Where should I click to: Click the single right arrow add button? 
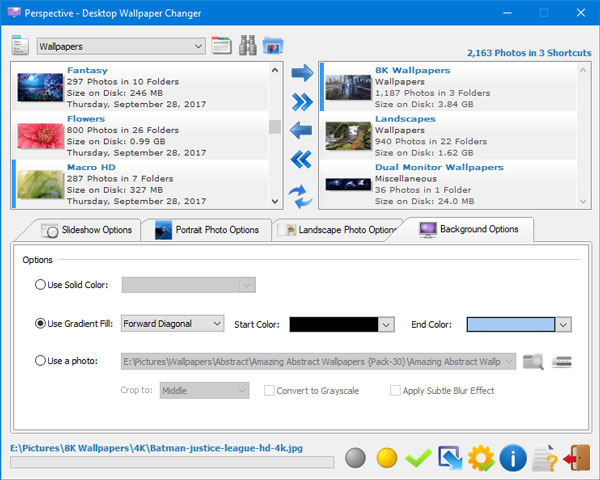coord(300,72)
